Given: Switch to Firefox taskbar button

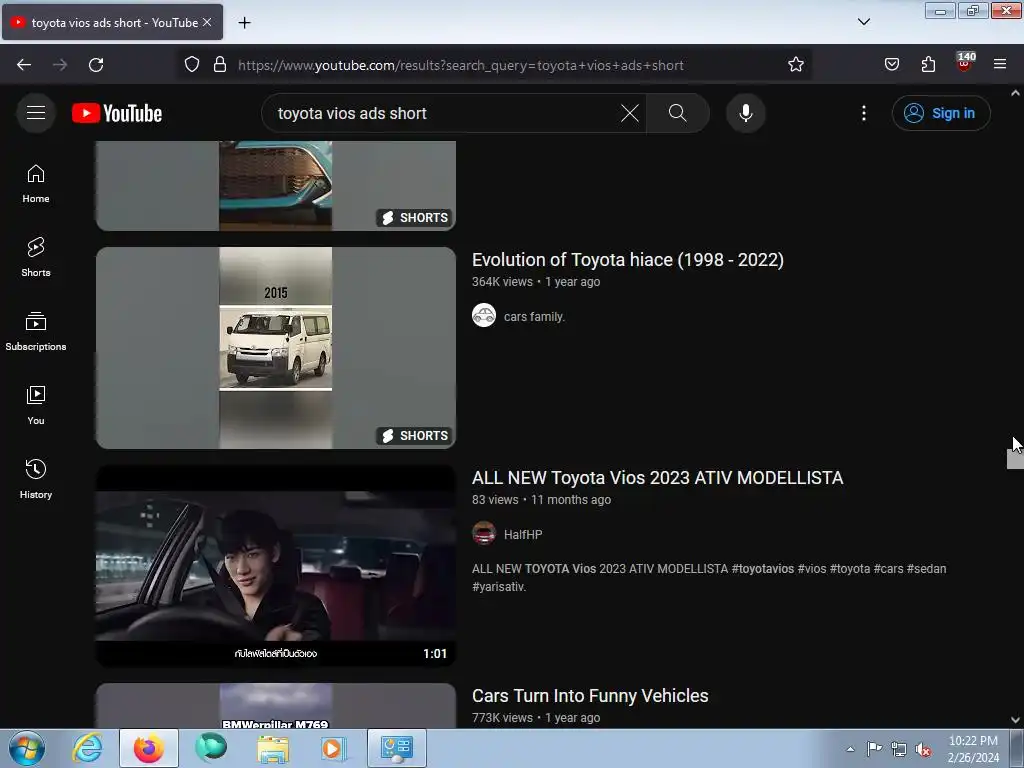Looking at the screenshot, I should (x=149, y=748).
